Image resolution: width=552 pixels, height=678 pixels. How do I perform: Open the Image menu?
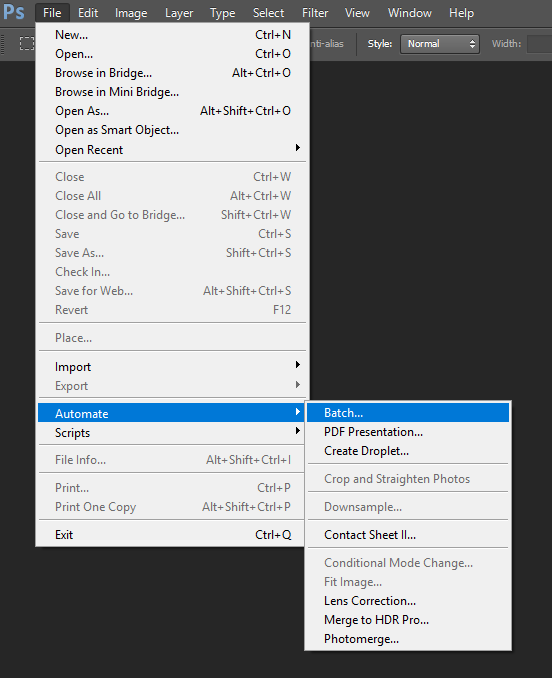tap(131, 13)
